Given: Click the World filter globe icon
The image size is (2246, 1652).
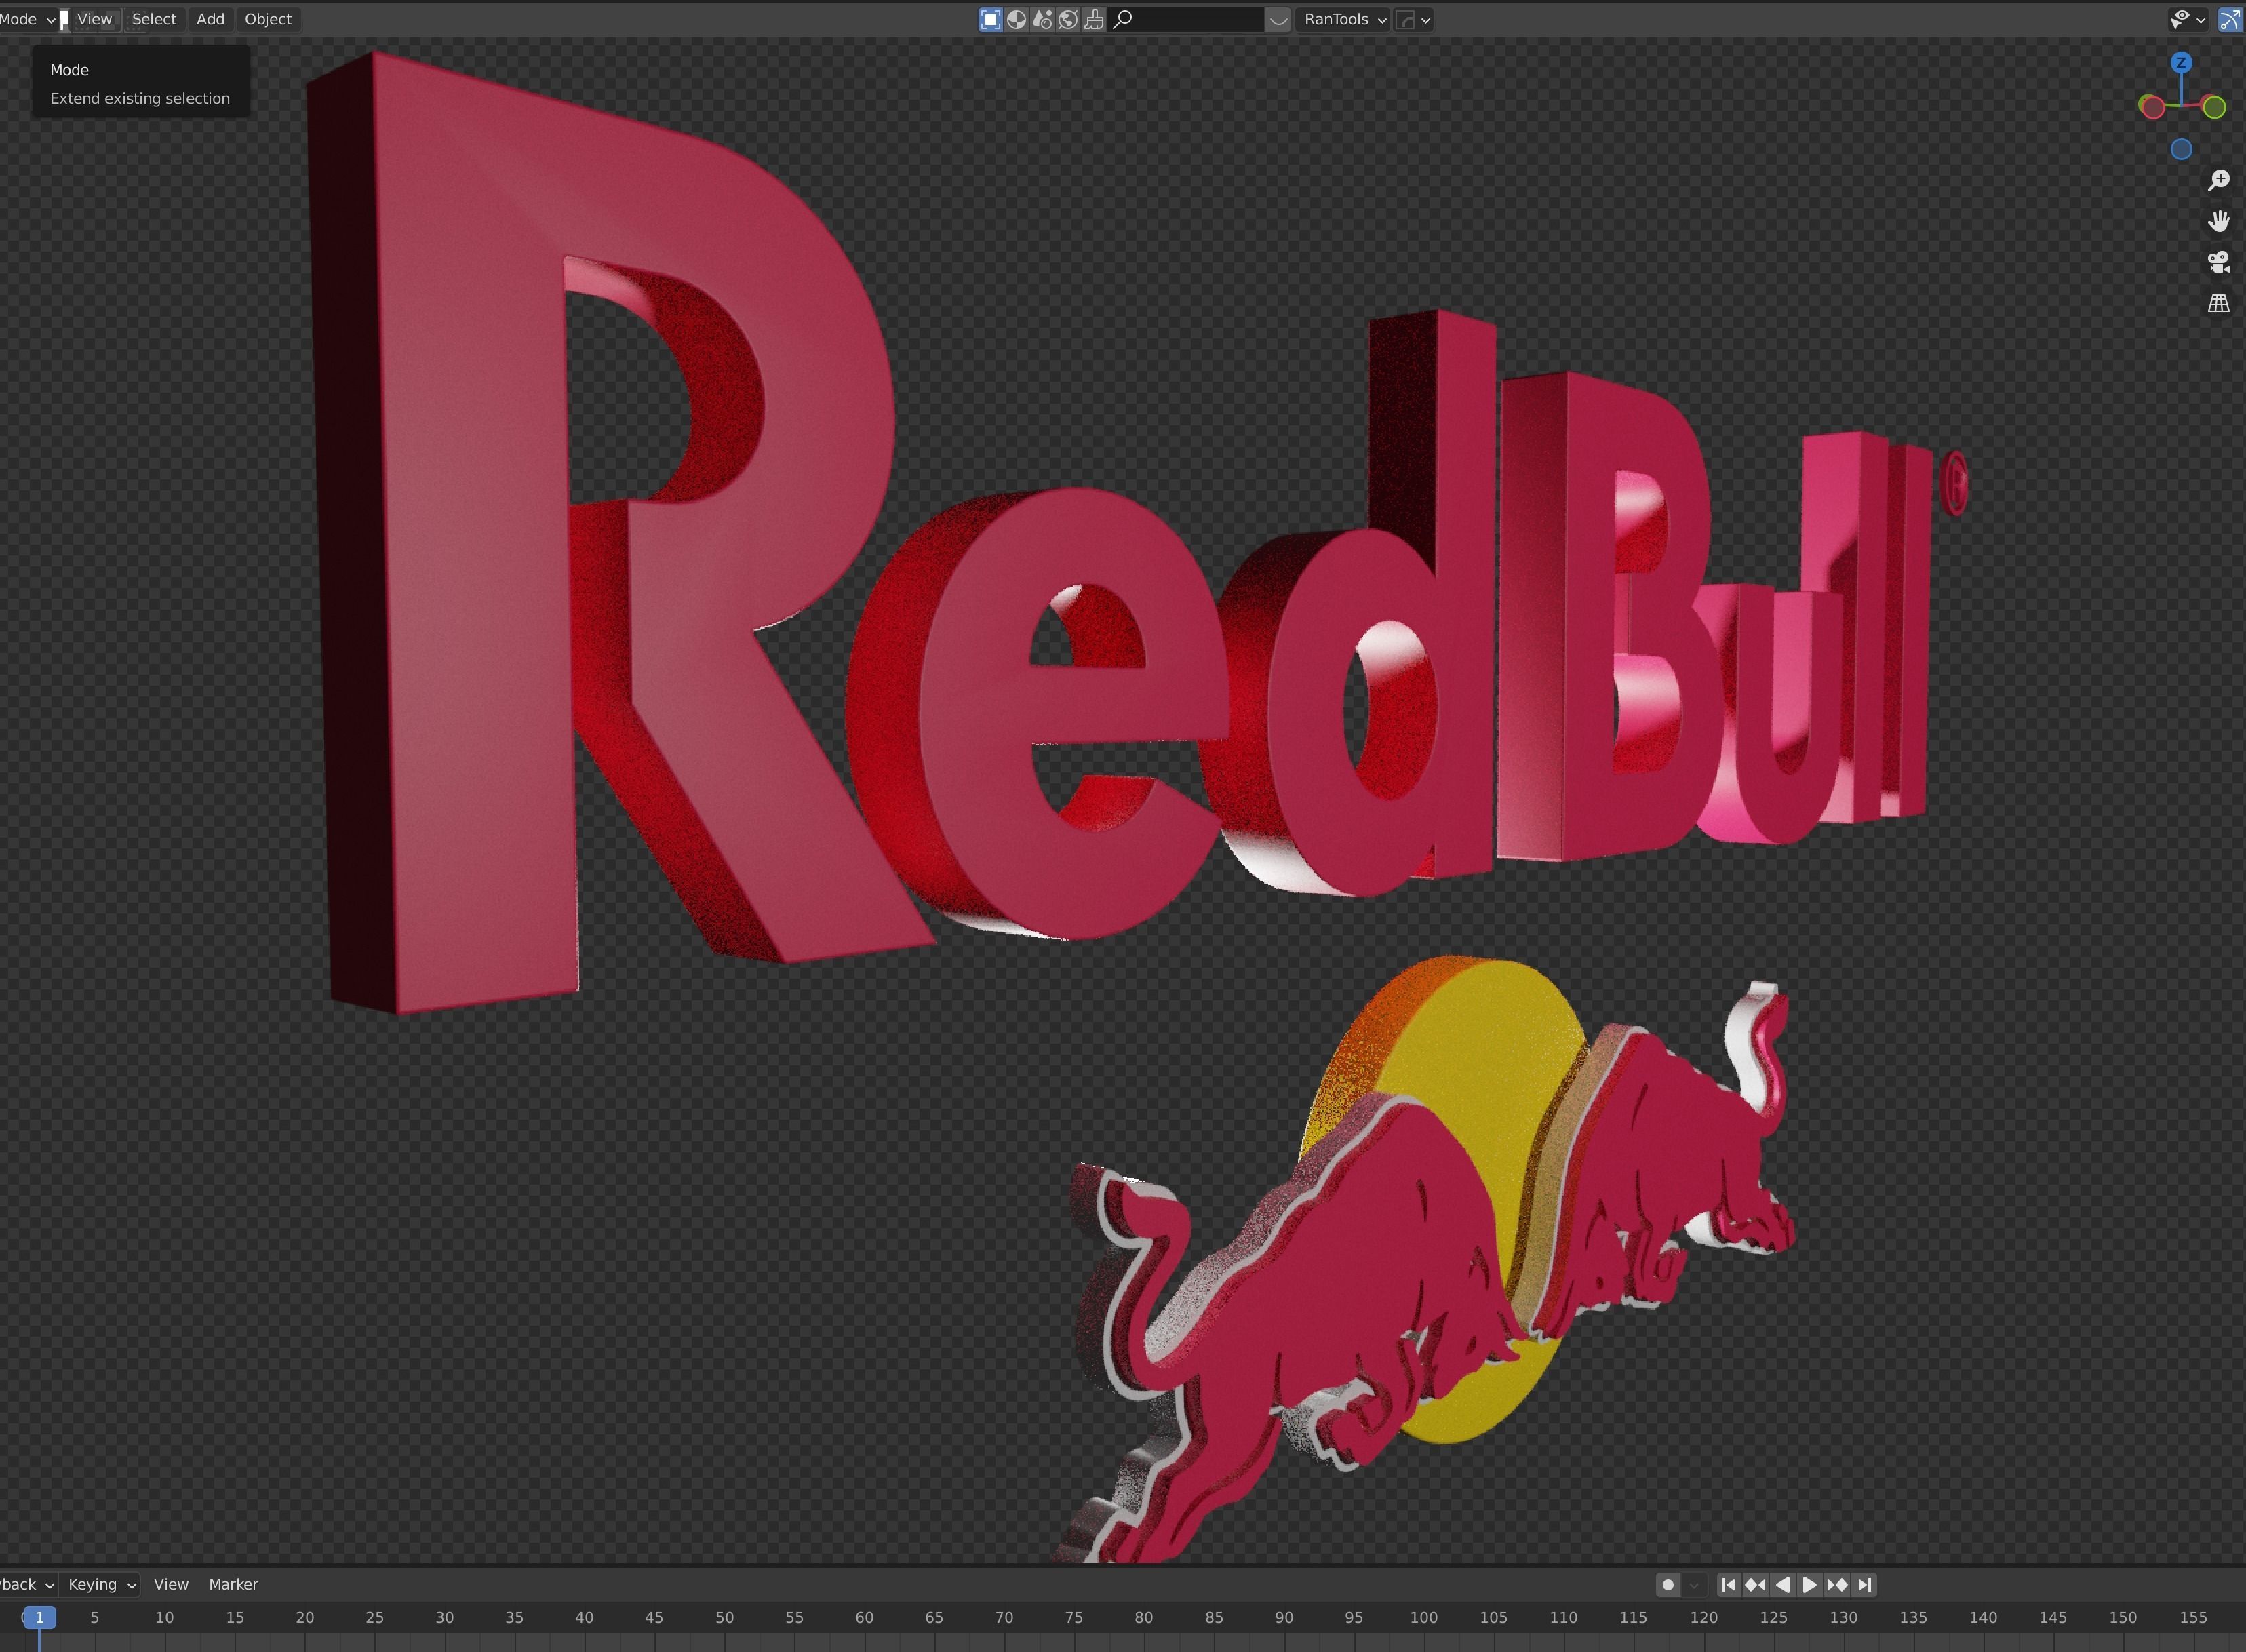Looking at the screenshot, I should click(x=1068, y=20).
